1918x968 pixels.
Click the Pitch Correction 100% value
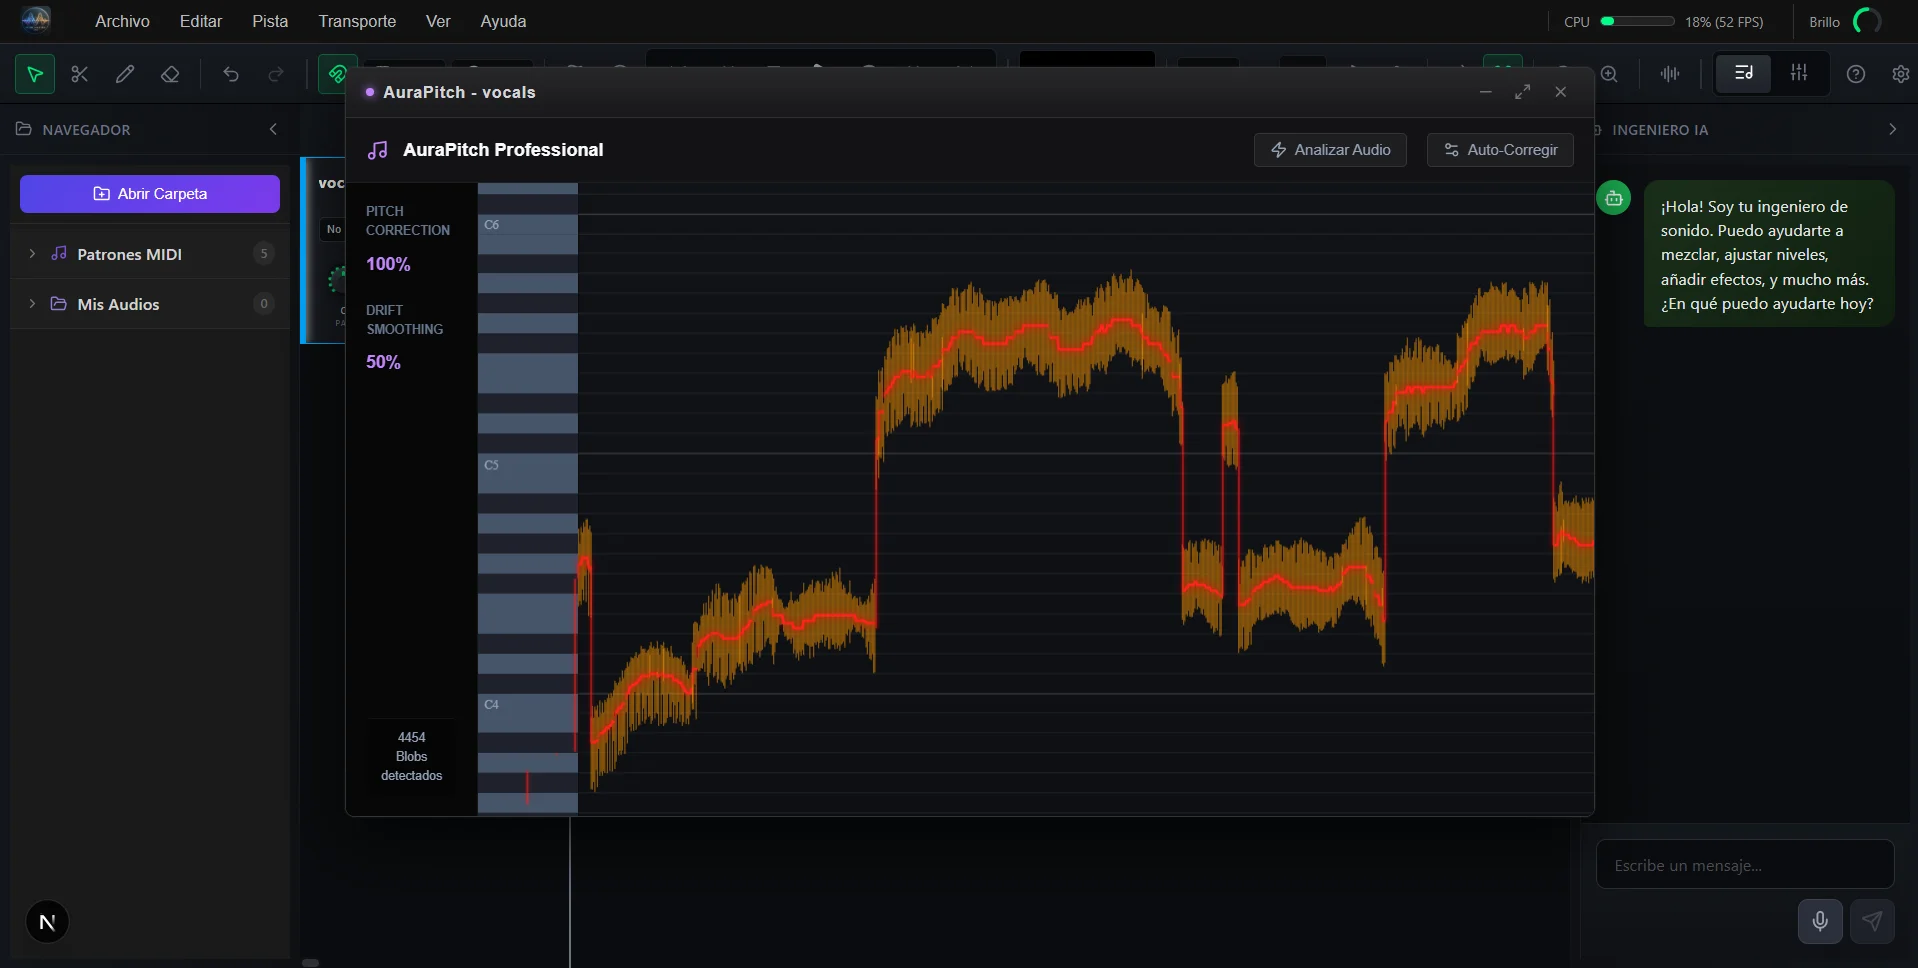pyautogui.click(x=388, y=264)
